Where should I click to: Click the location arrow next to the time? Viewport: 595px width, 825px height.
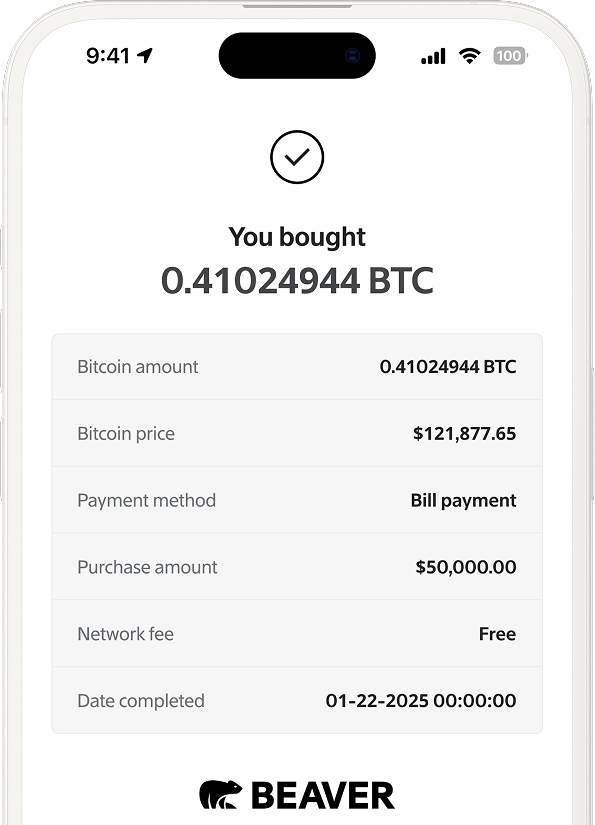pos(146,56)
